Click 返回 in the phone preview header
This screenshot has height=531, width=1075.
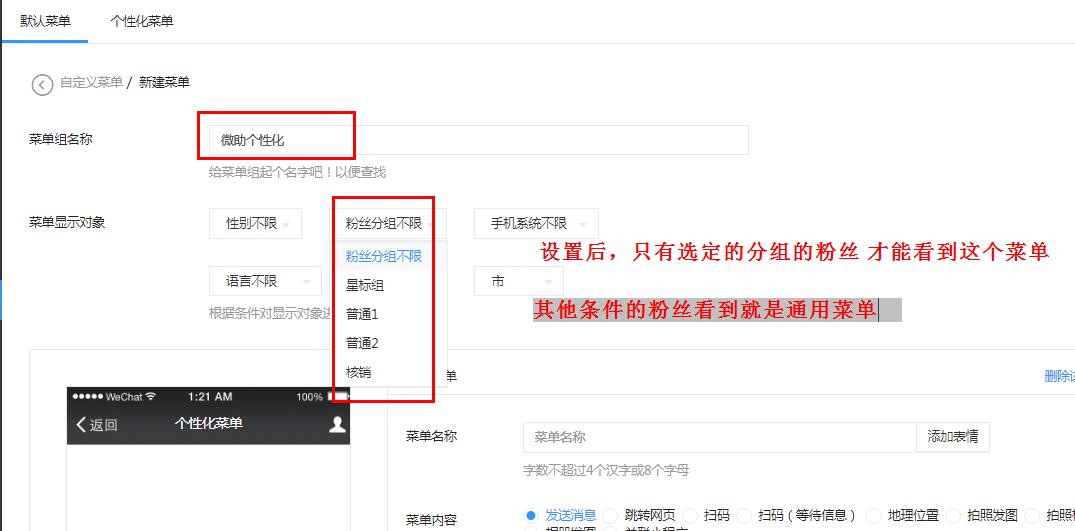point(97,425)
